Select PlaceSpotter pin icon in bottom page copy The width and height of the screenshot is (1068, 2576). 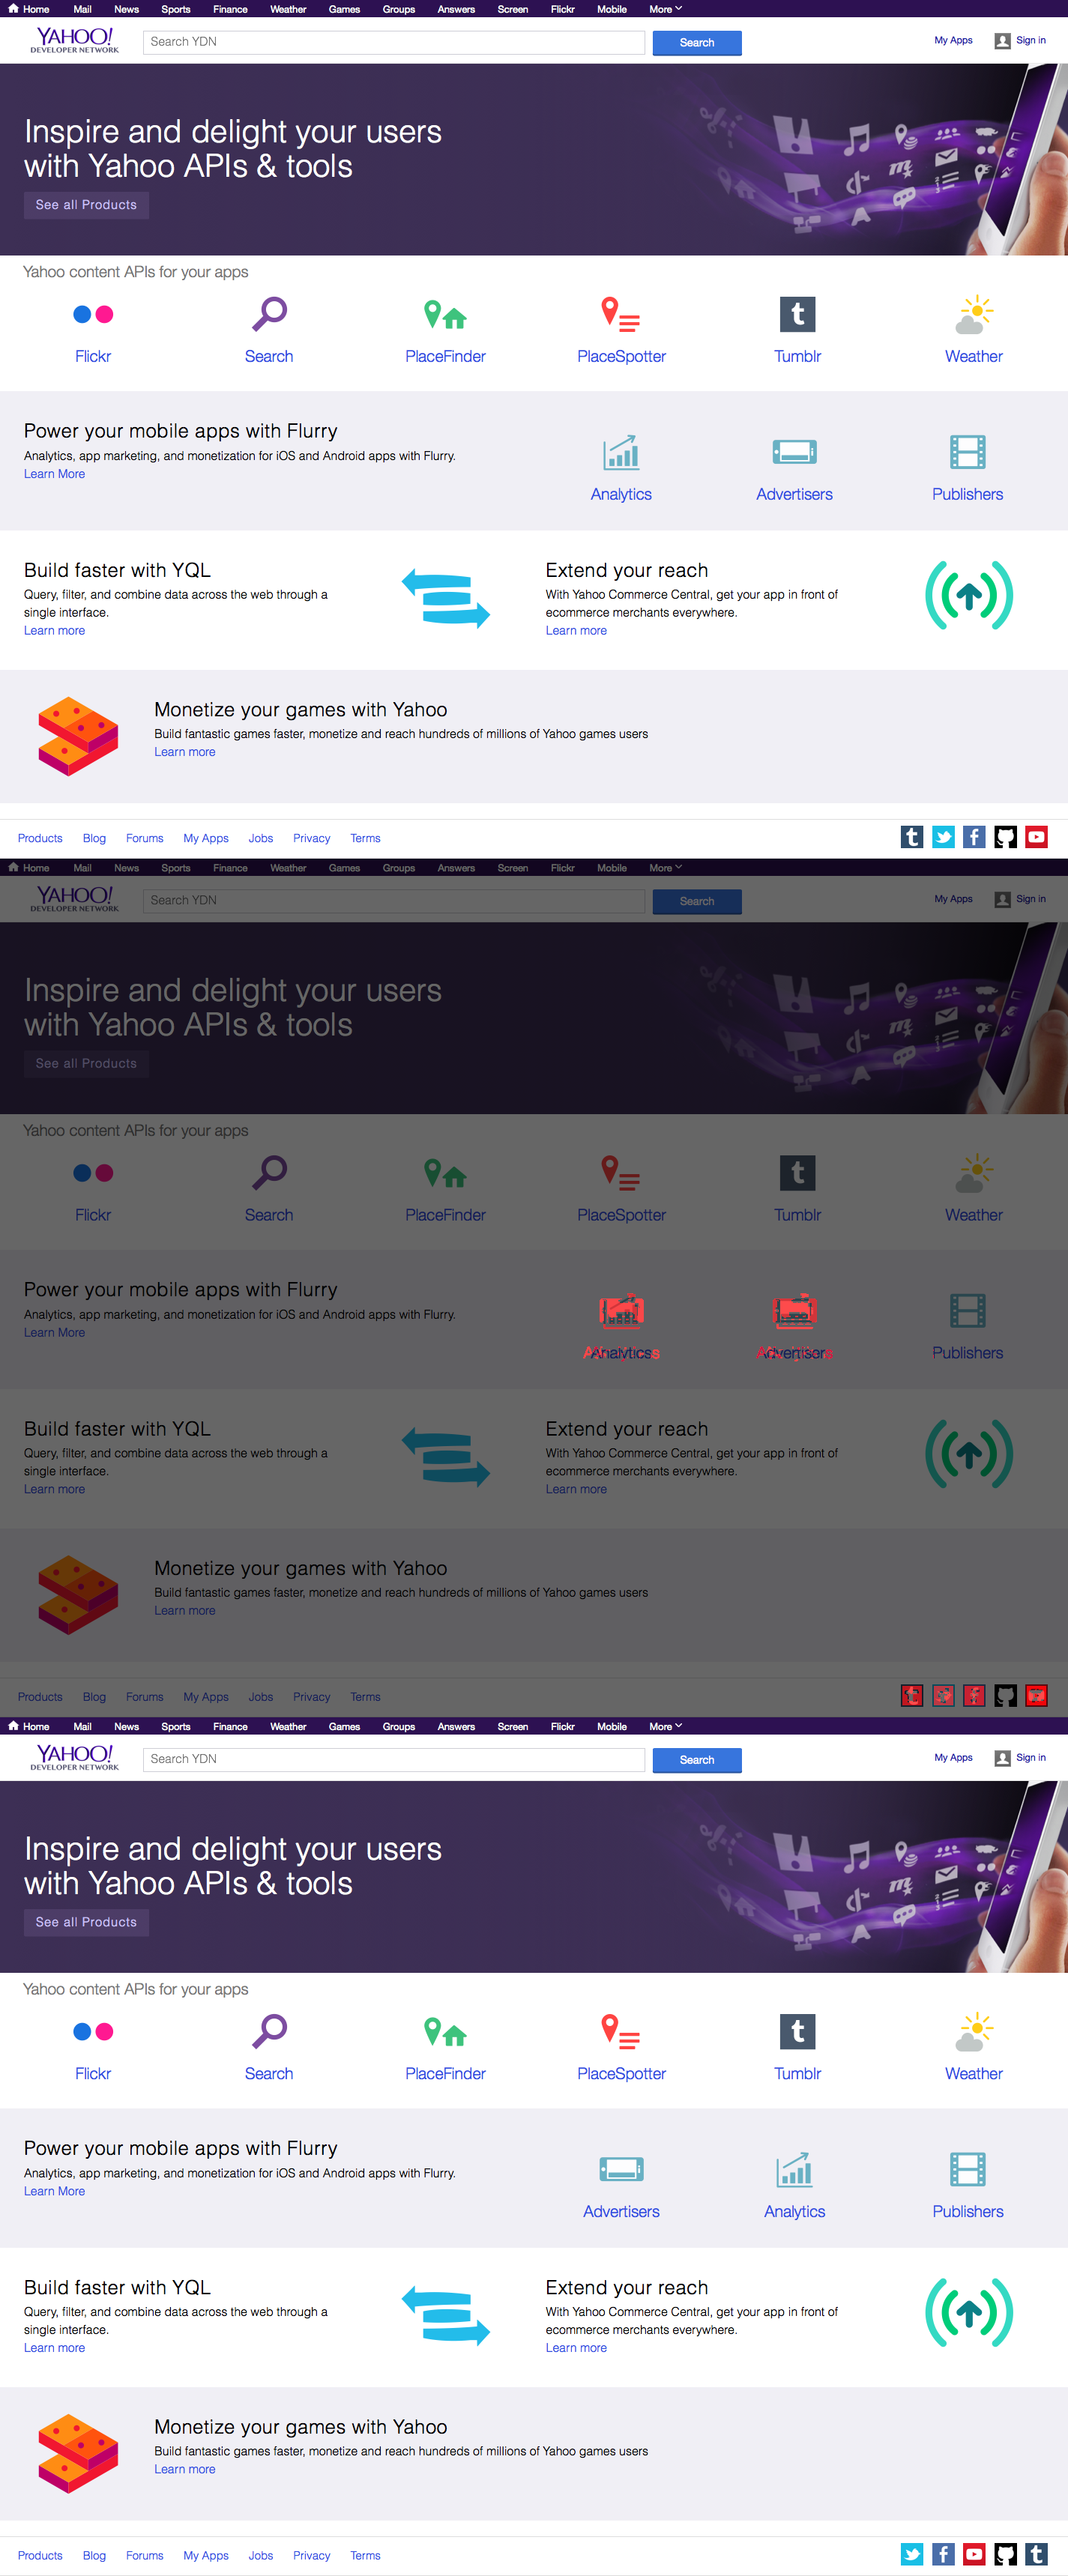click(621, 2032)
